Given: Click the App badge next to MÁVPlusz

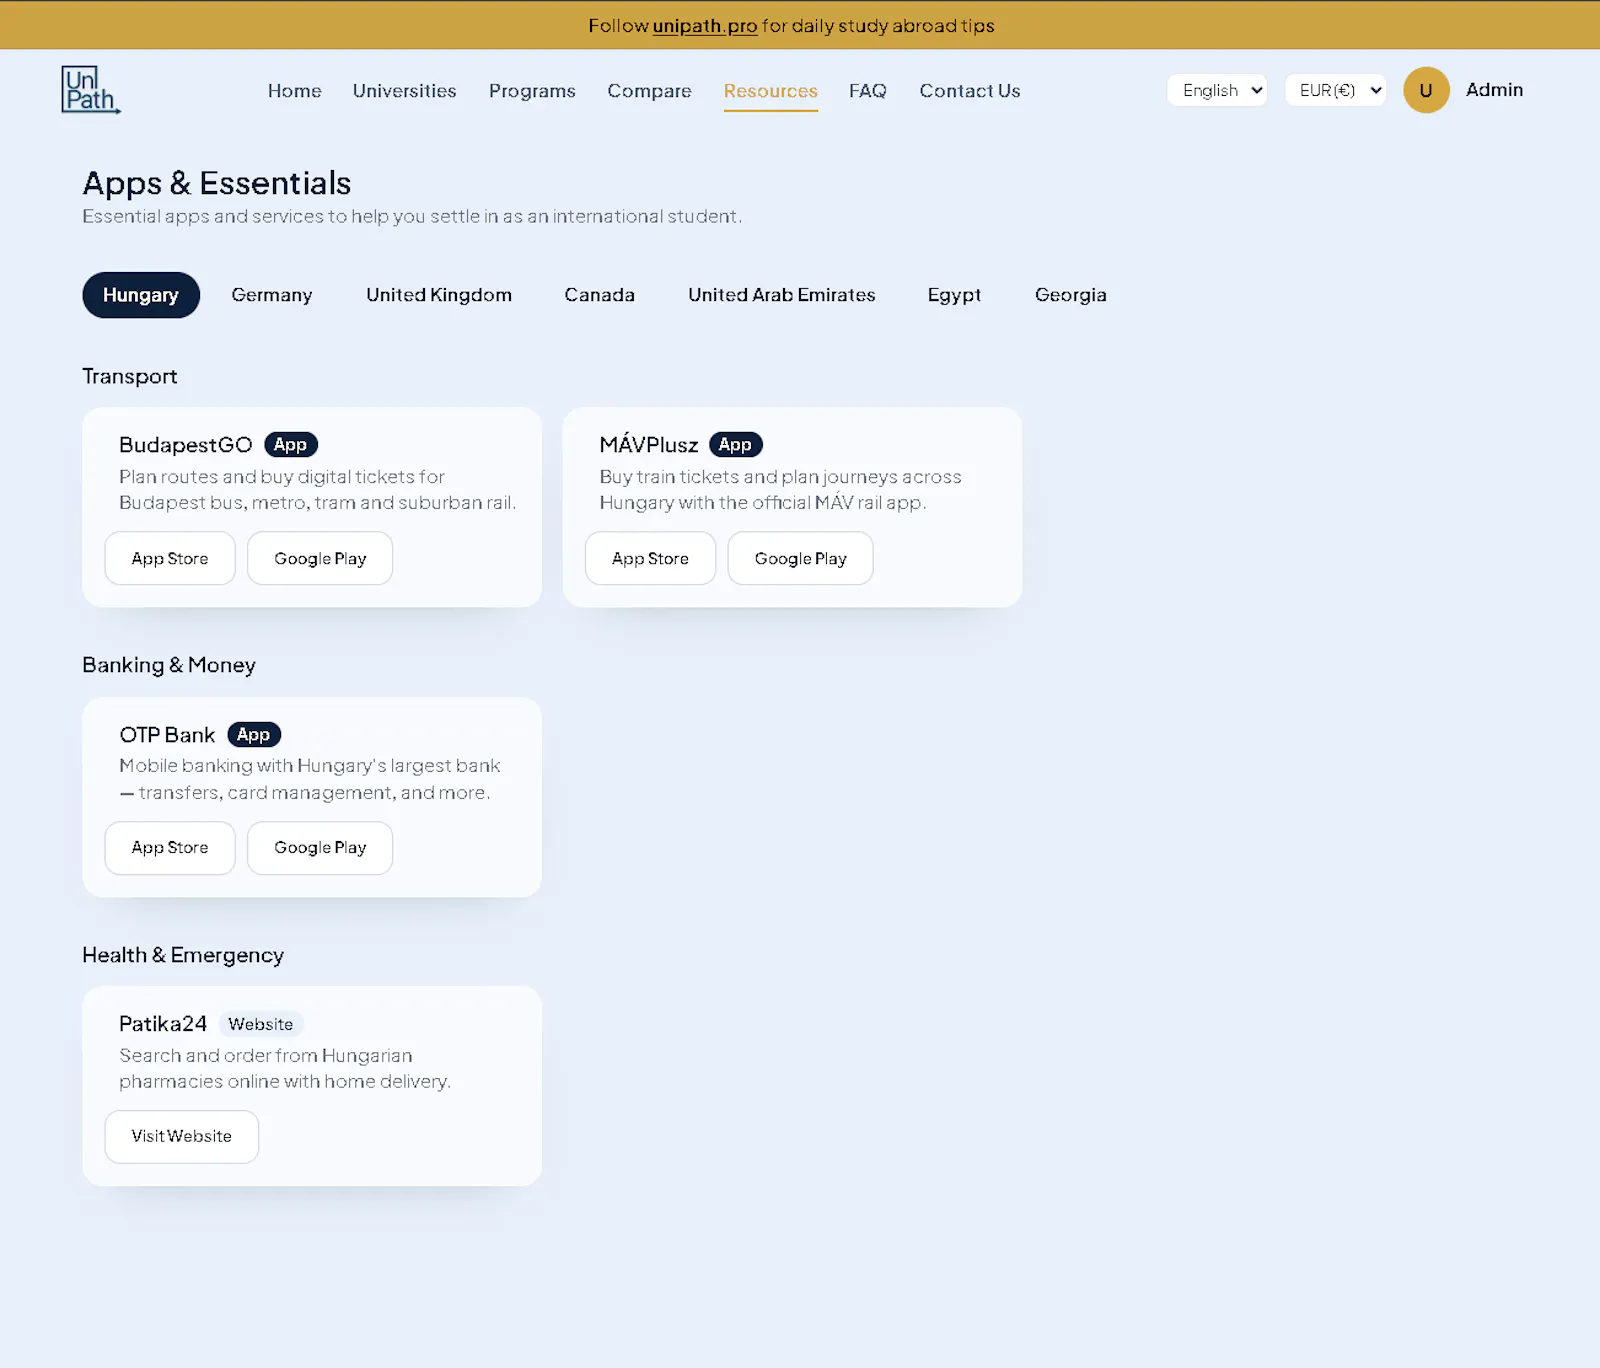Looking at the screenshot, I should coord(736,445).
